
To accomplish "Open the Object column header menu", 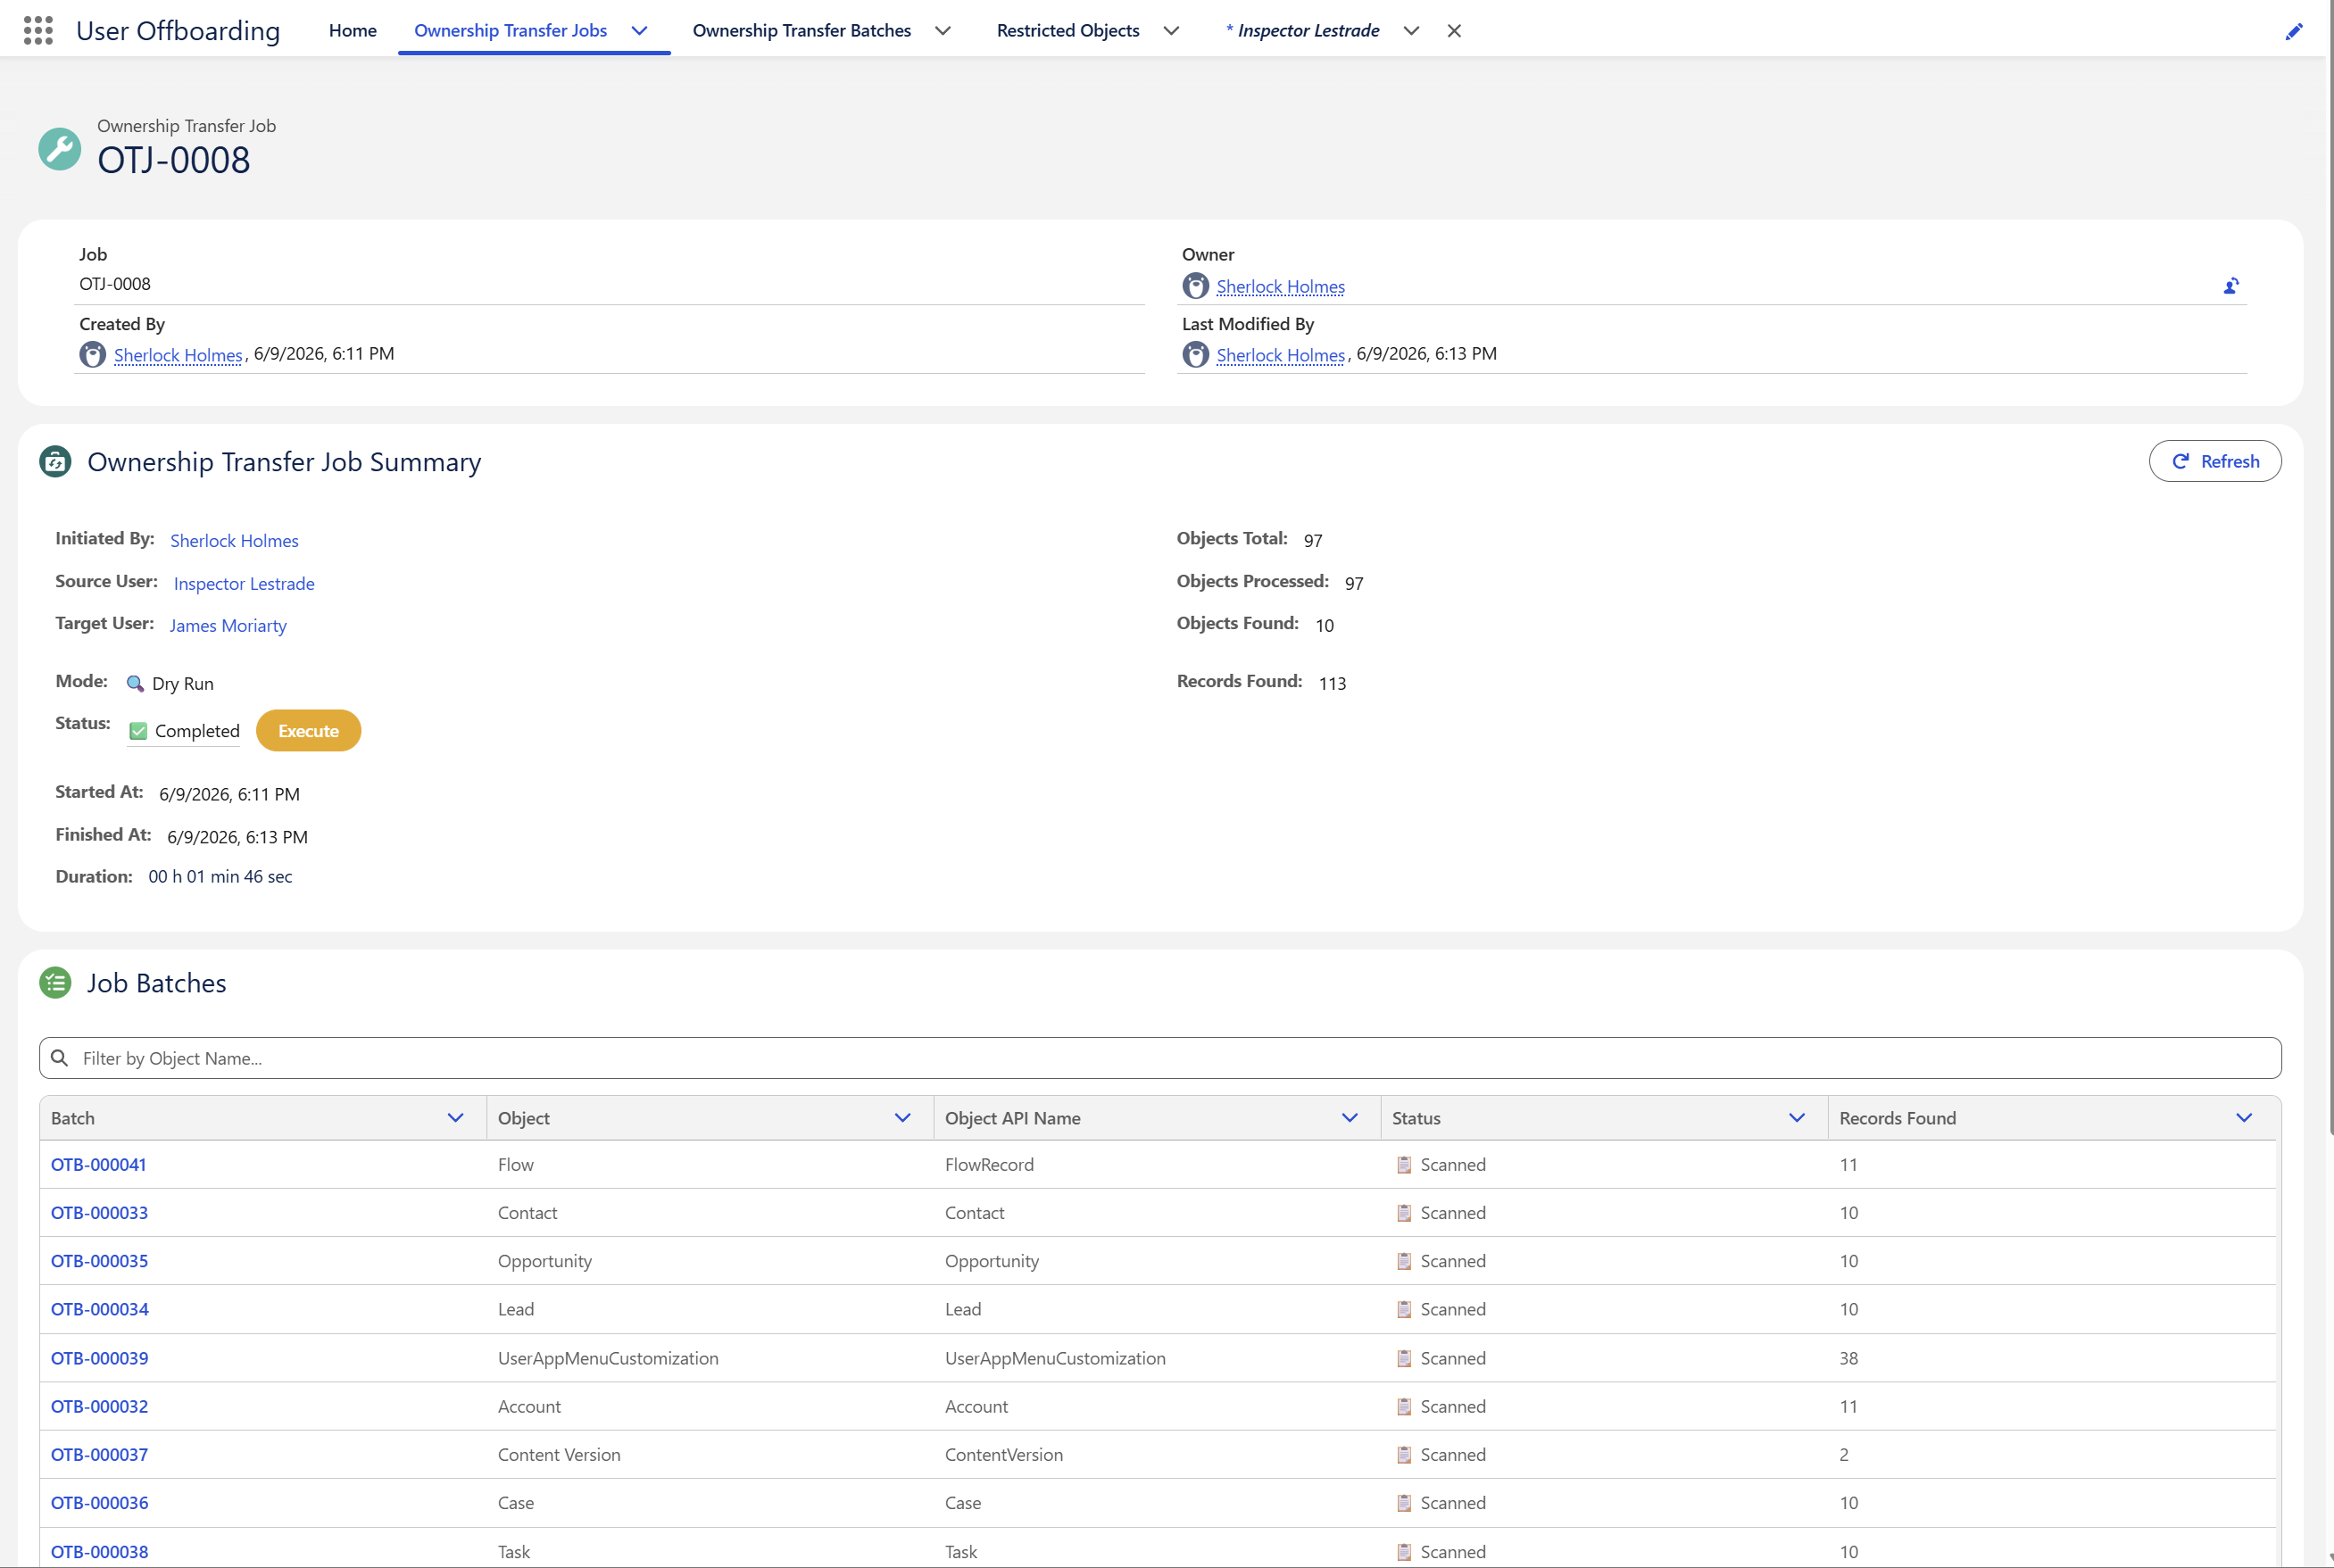I will [902, 1118].
